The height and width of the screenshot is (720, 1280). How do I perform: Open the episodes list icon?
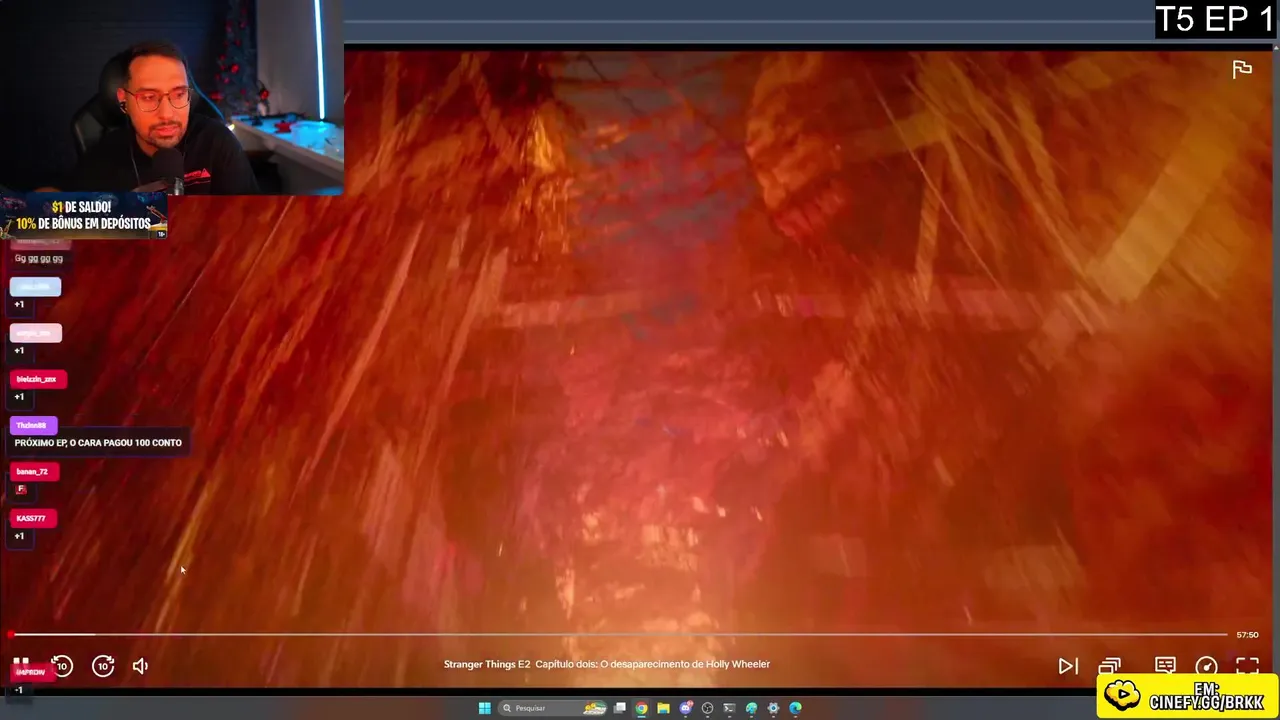[x=1110, y=666]
